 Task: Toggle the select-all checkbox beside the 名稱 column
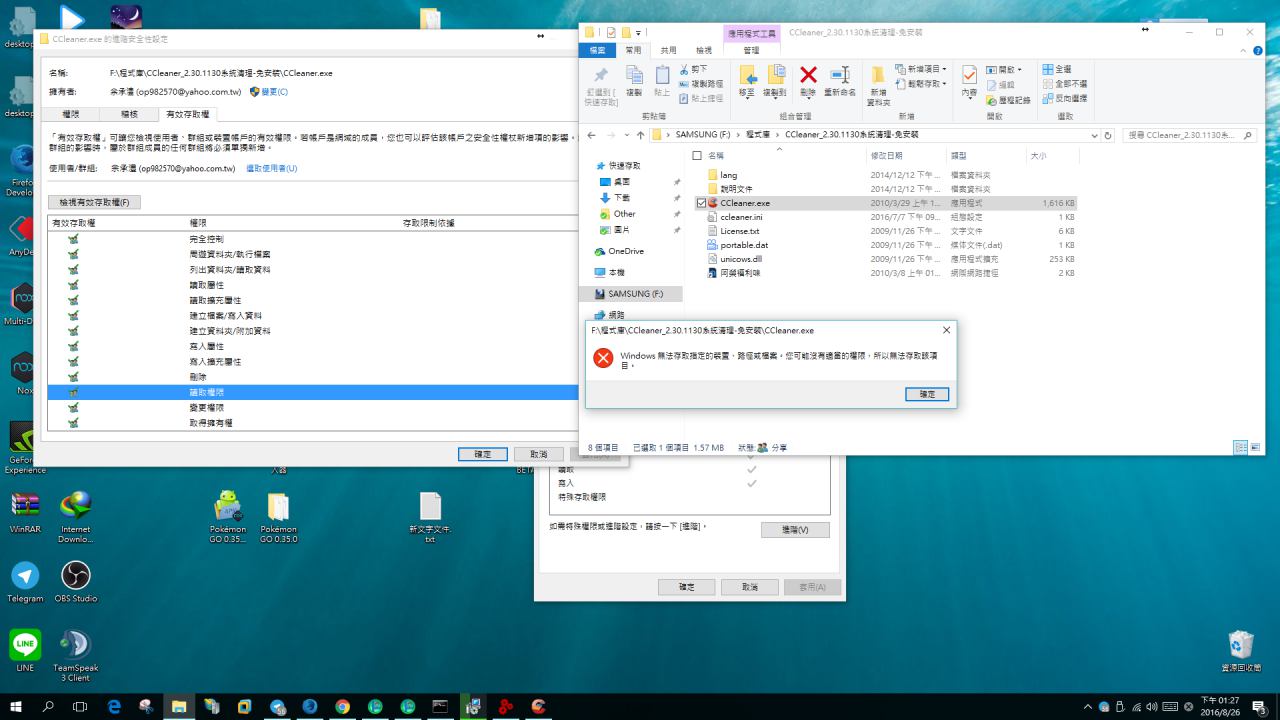tap(697, 156)
